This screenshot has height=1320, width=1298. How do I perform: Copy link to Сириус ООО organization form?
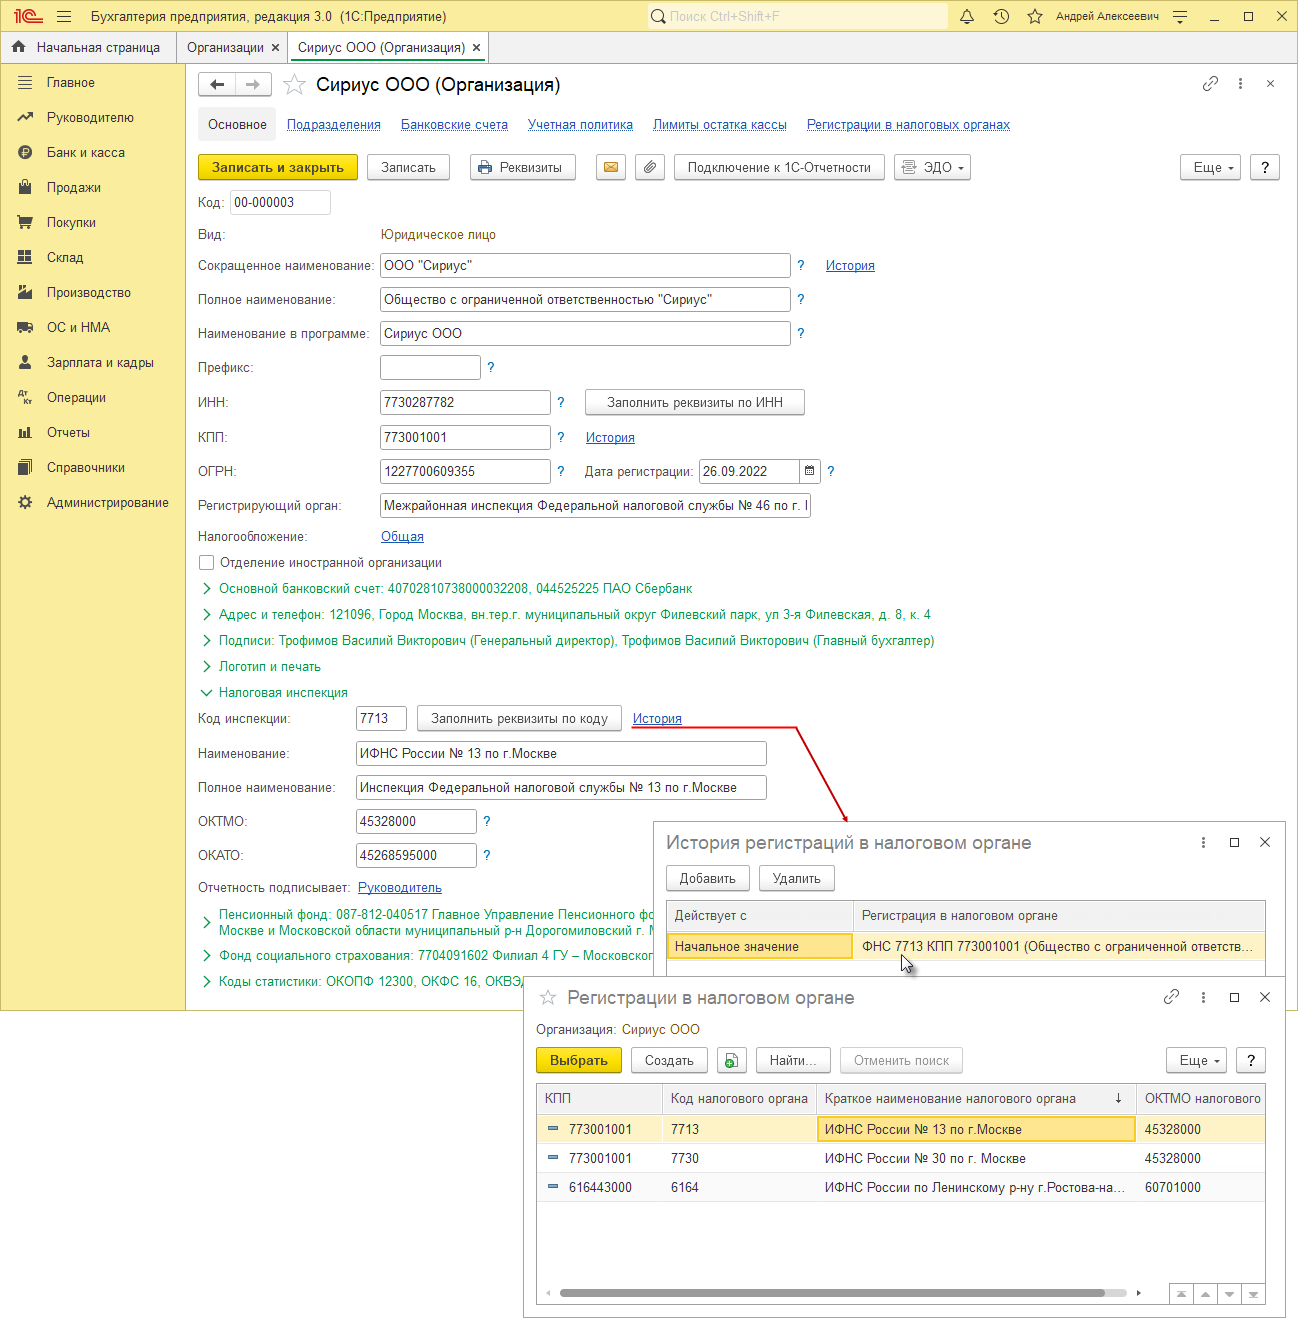point(1210,84)
